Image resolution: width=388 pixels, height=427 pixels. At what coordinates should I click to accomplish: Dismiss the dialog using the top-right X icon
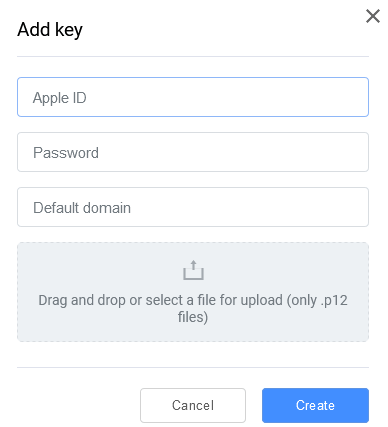[x=373, y=16]
